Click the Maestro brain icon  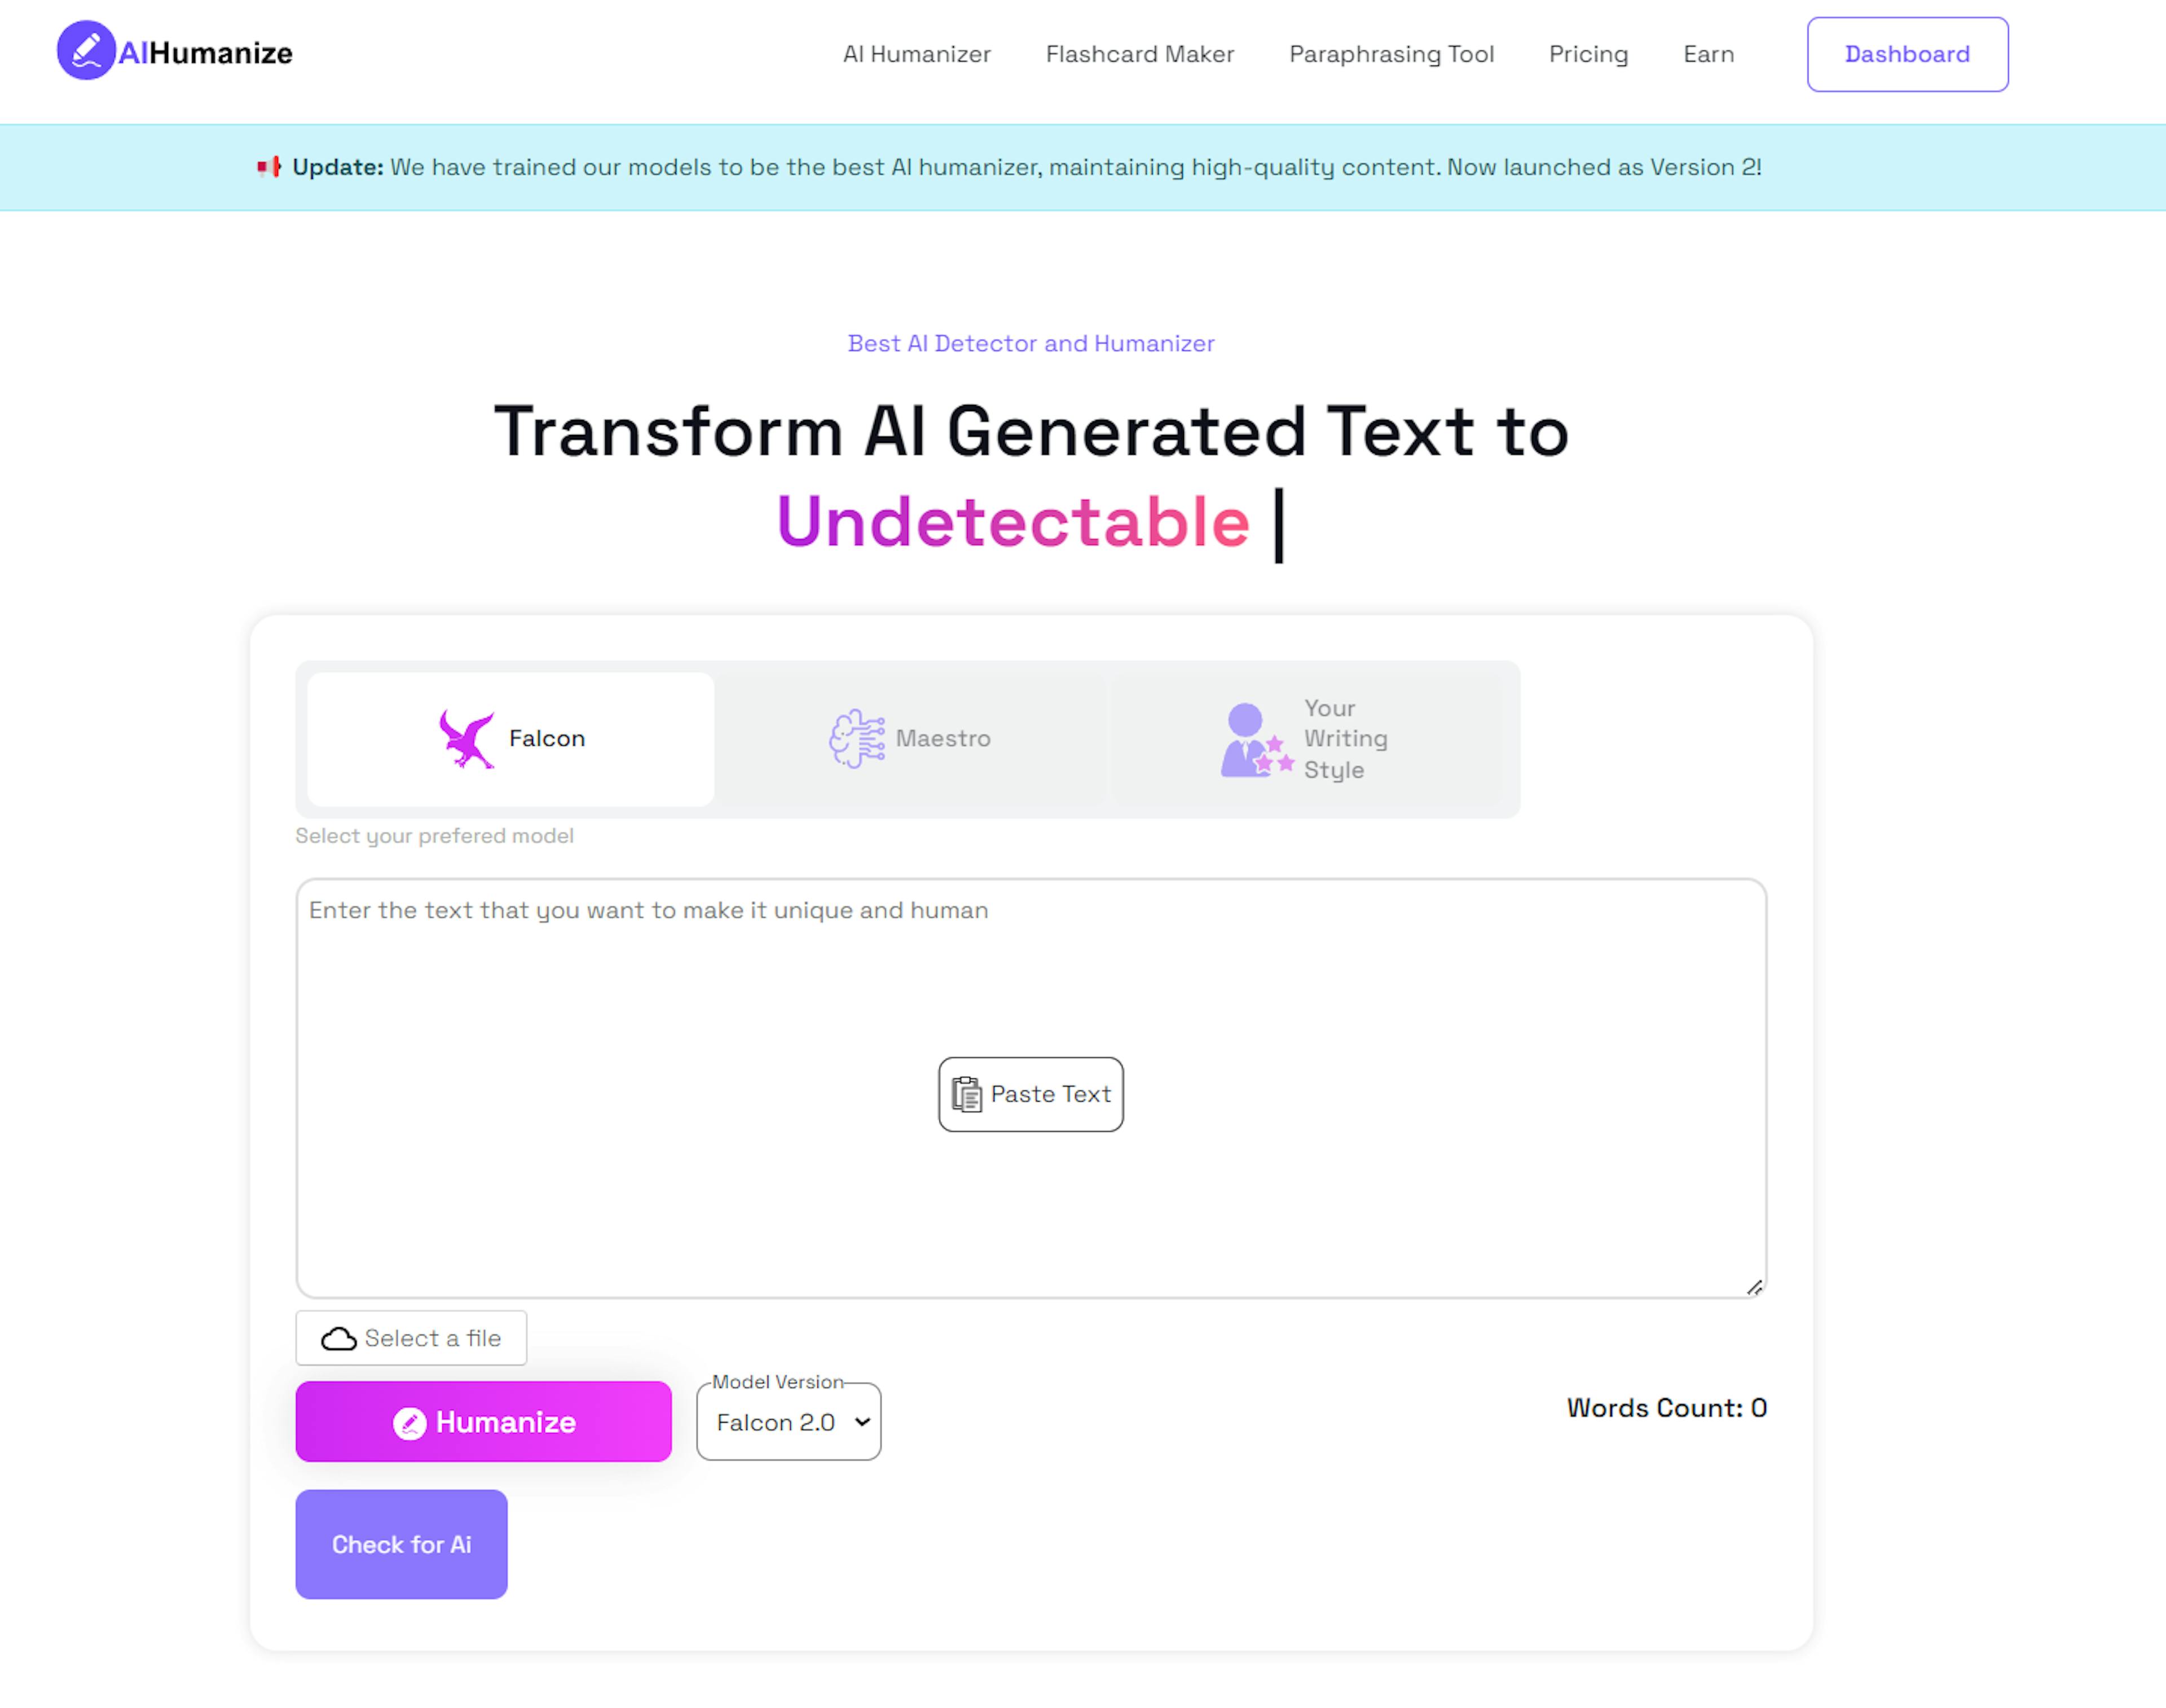(857, 739)
